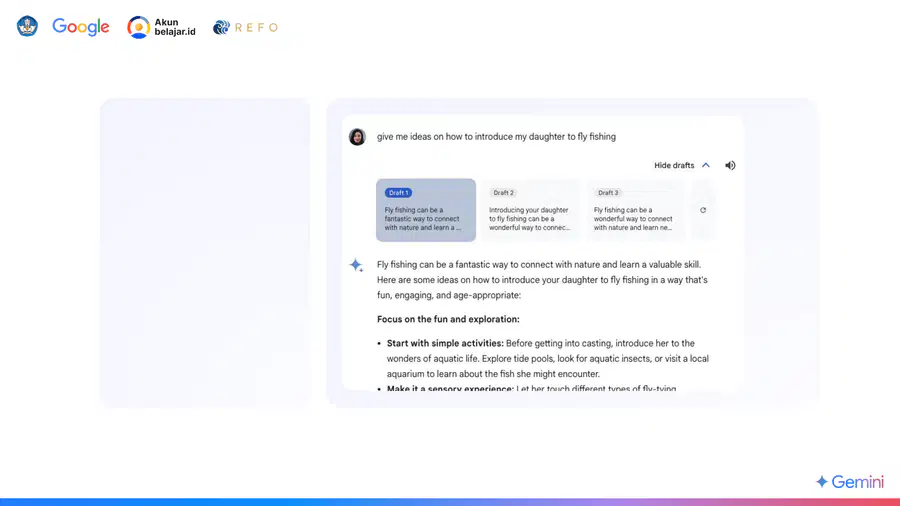Click the user profile avatar
This screenshot has width=900, height=506.
pos(357,137)
